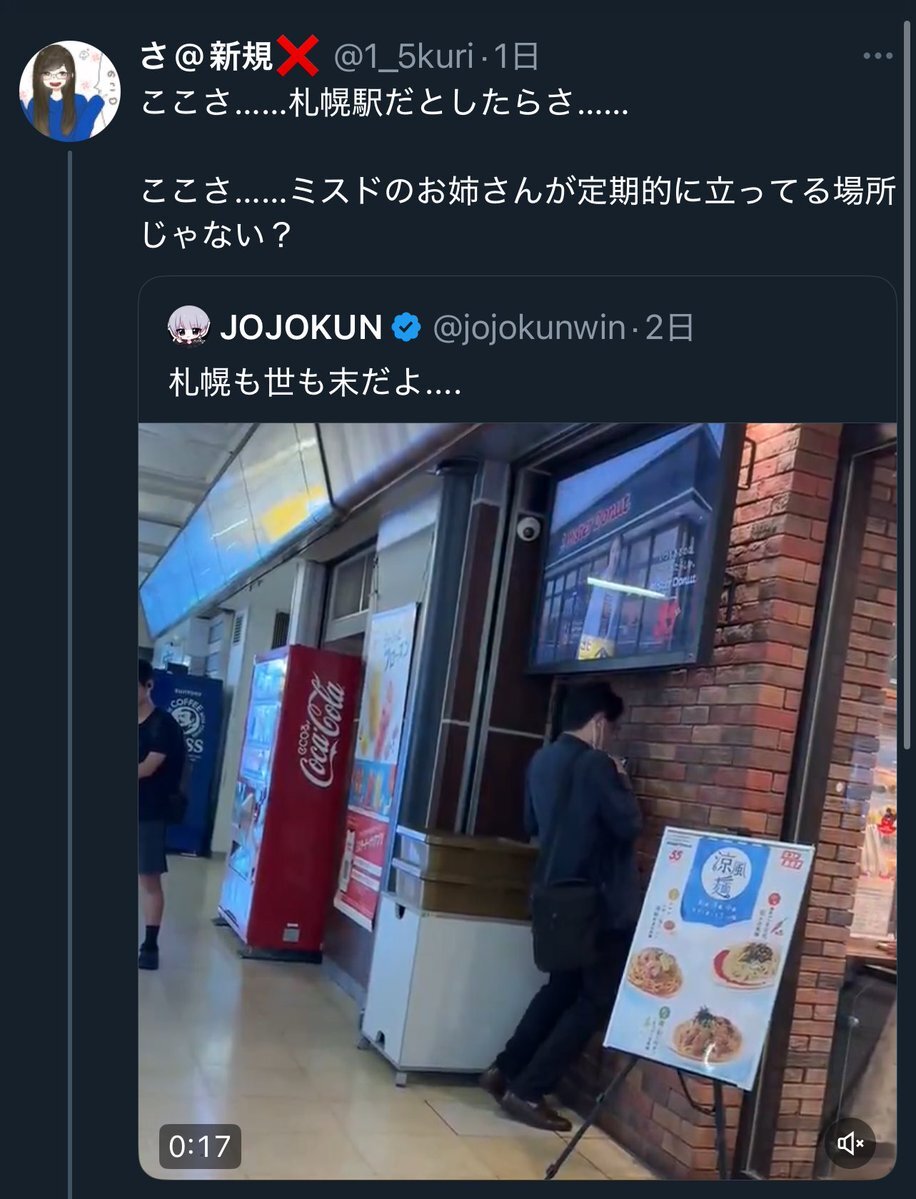Open the 2日 timestamp of quoted tweet

tap(669, 328)
